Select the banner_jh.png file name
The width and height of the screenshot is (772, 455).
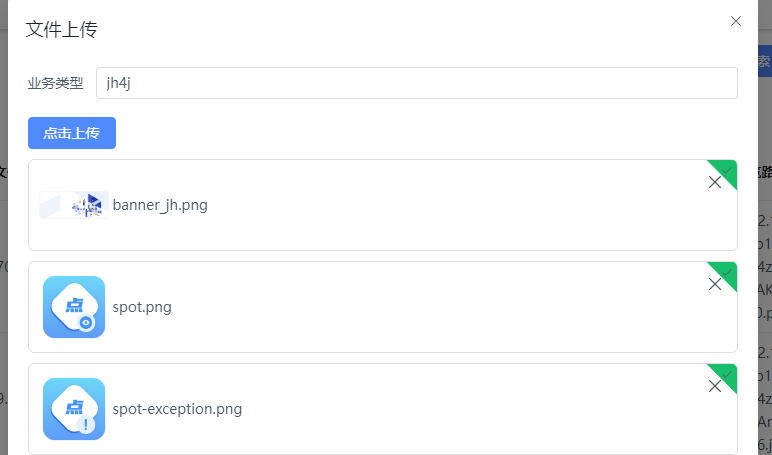[160, 205]
